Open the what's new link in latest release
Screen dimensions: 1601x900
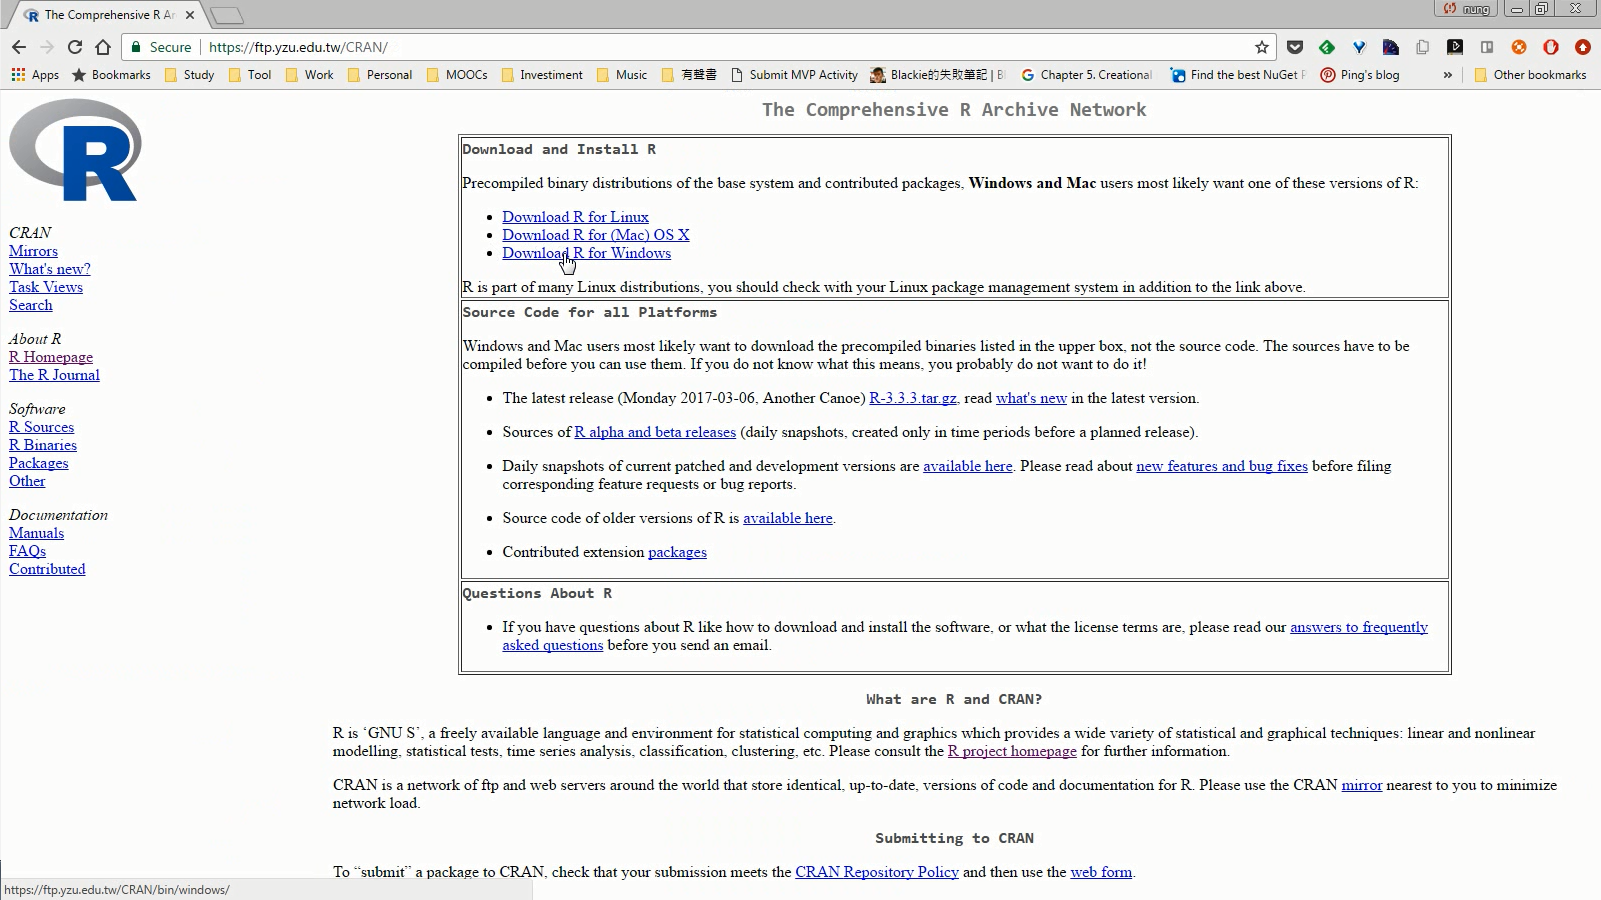pos(1031,398)
